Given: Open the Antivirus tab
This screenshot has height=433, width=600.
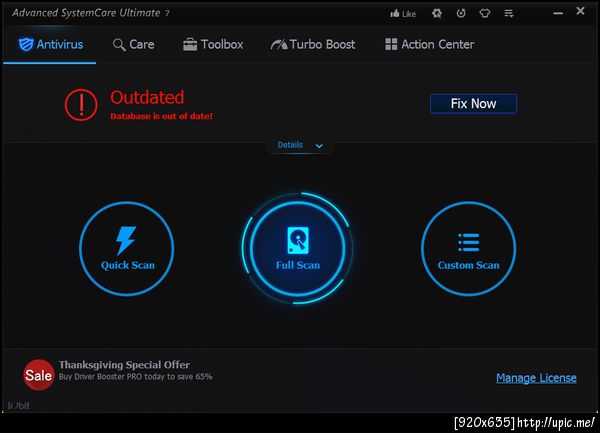Looking at the screenshot, I should (50, 44).
